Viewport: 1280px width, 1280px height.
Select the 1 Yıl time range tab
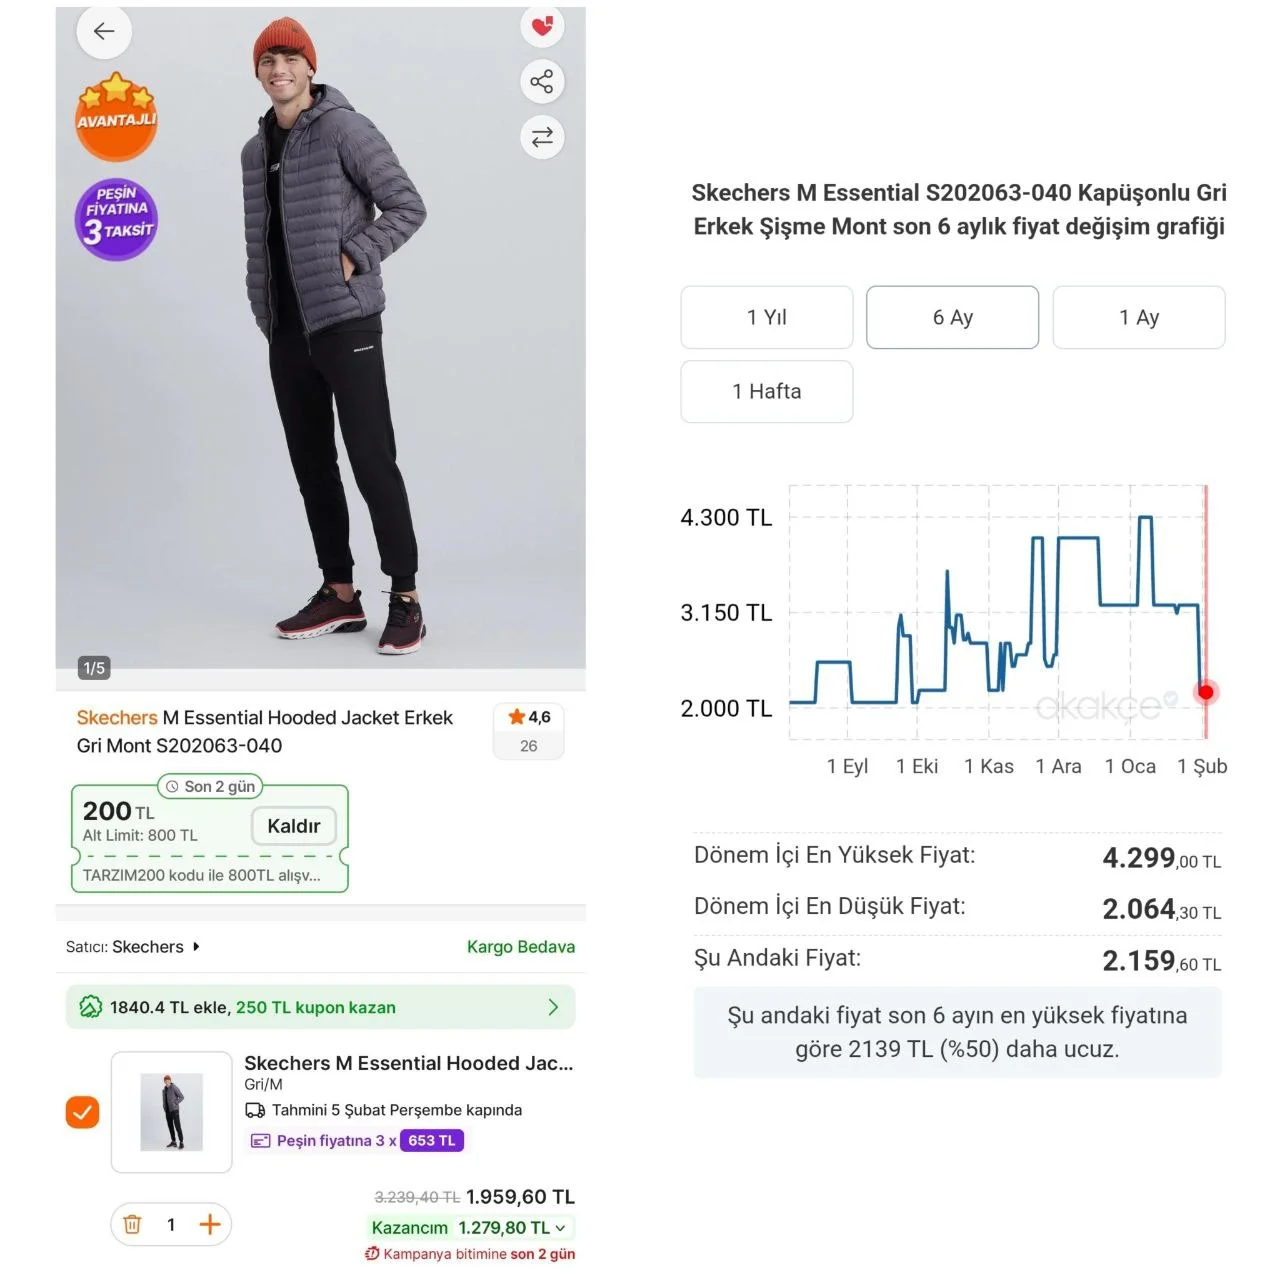click(767, 317)
